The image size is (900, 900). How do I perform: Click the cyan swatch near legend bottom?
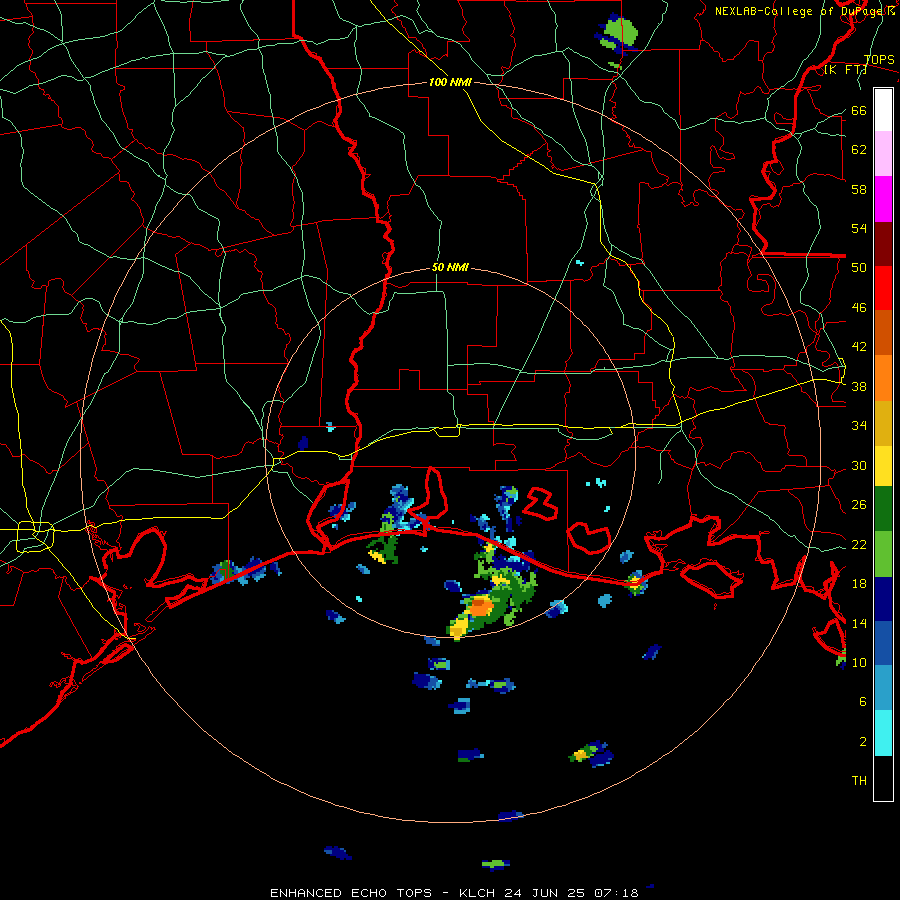pyautogui.click(x=883, y=733)
